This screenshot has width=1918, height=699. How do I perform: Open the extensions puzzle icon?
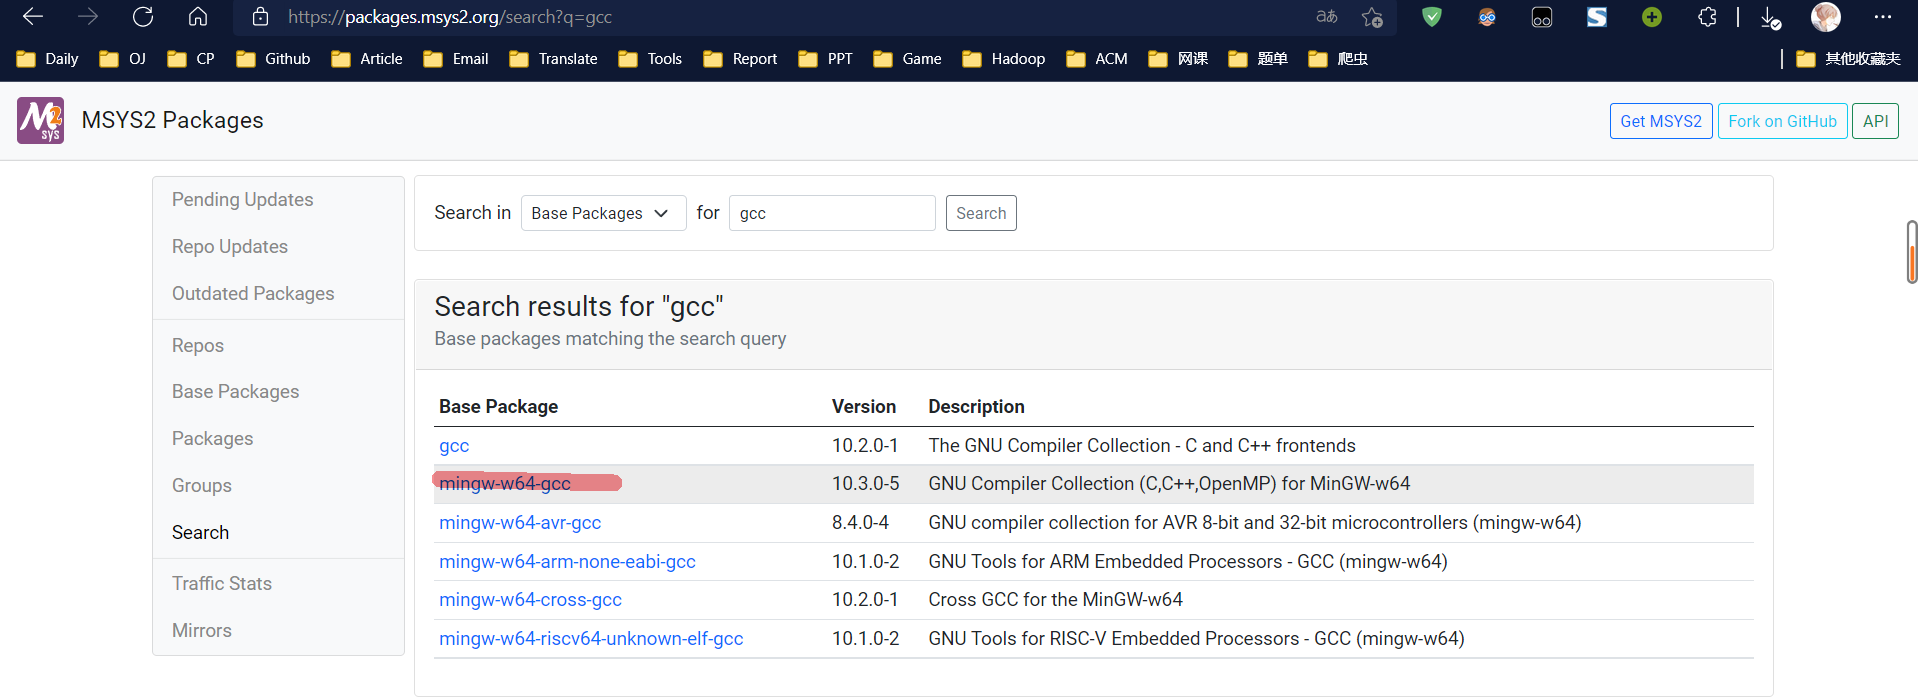[1707, 17]
